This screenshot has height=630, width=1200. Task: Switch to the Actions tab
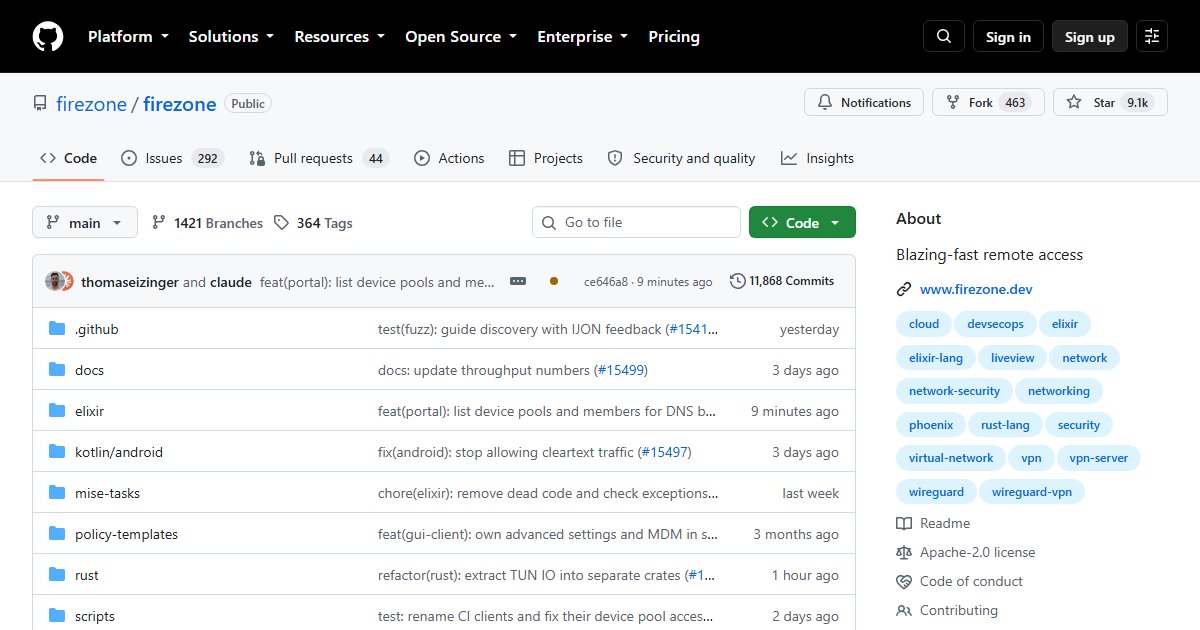(x=449, y=158)
